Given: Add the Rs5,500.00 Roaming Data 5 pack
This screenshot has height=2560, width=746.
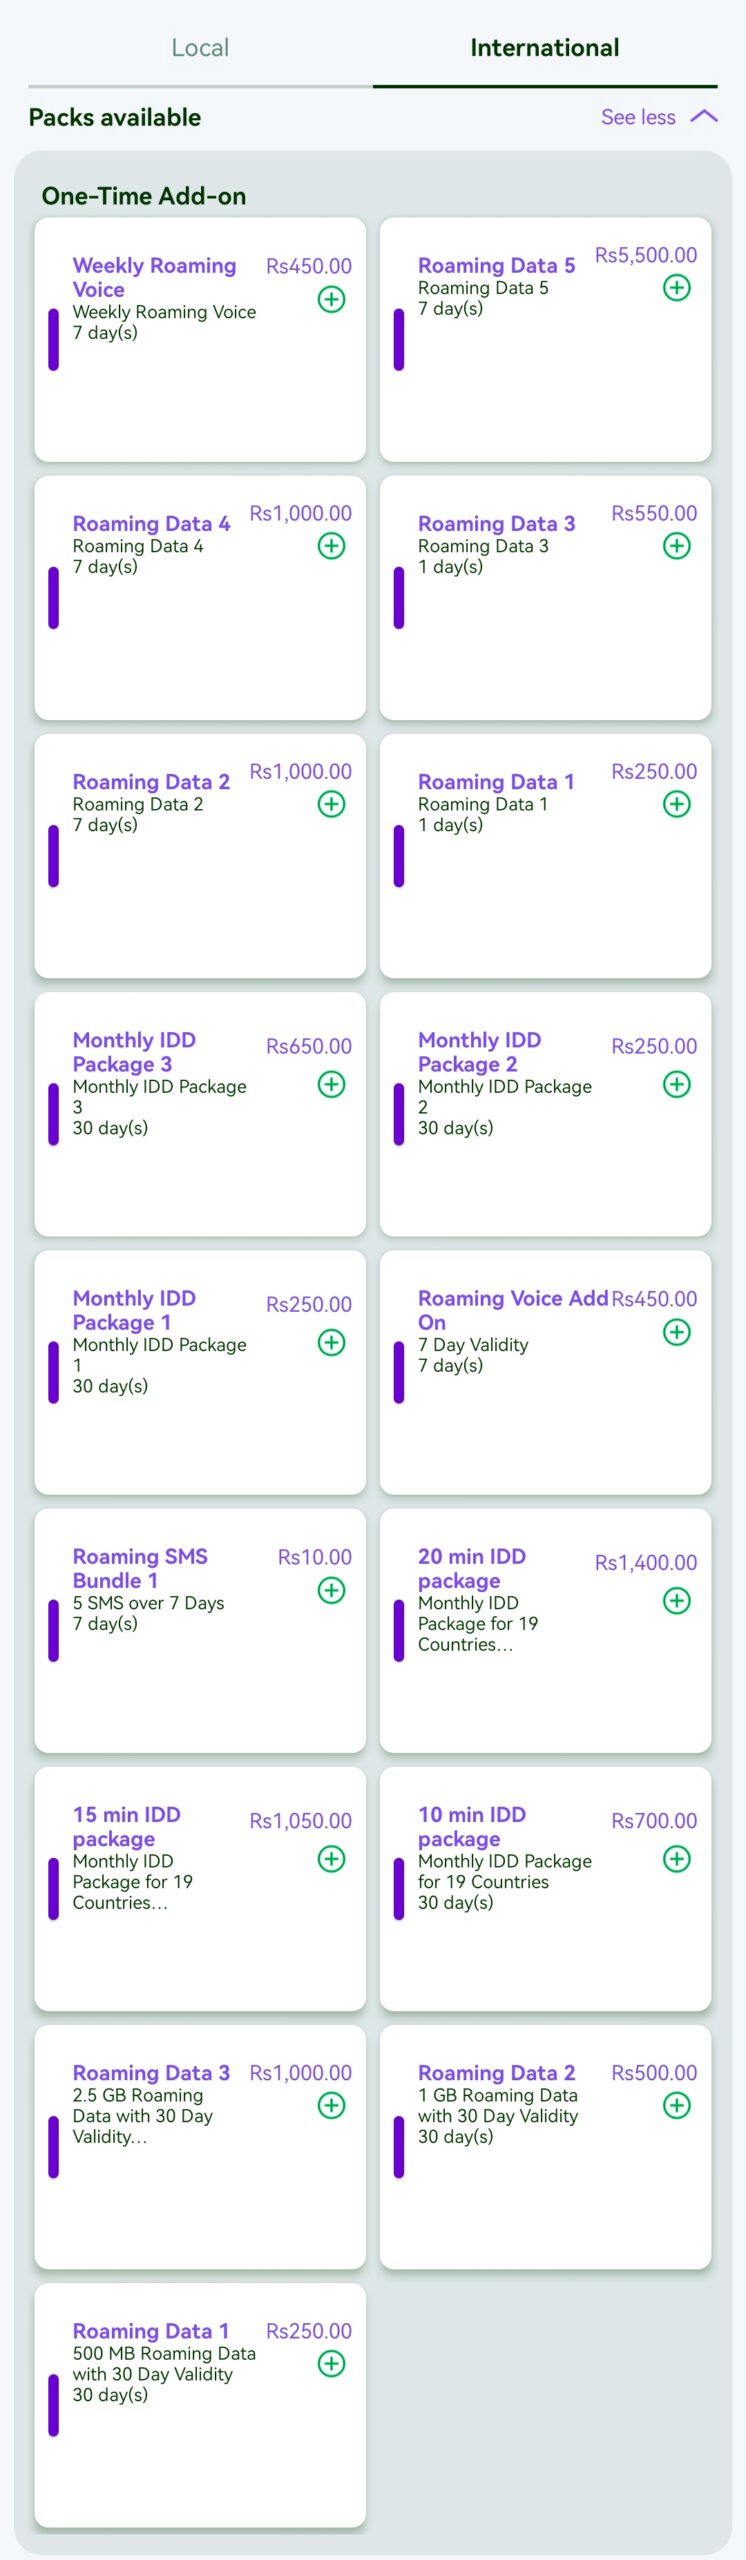Looking at the screenshot, I should pyautogui.click(x=677, y=288).
